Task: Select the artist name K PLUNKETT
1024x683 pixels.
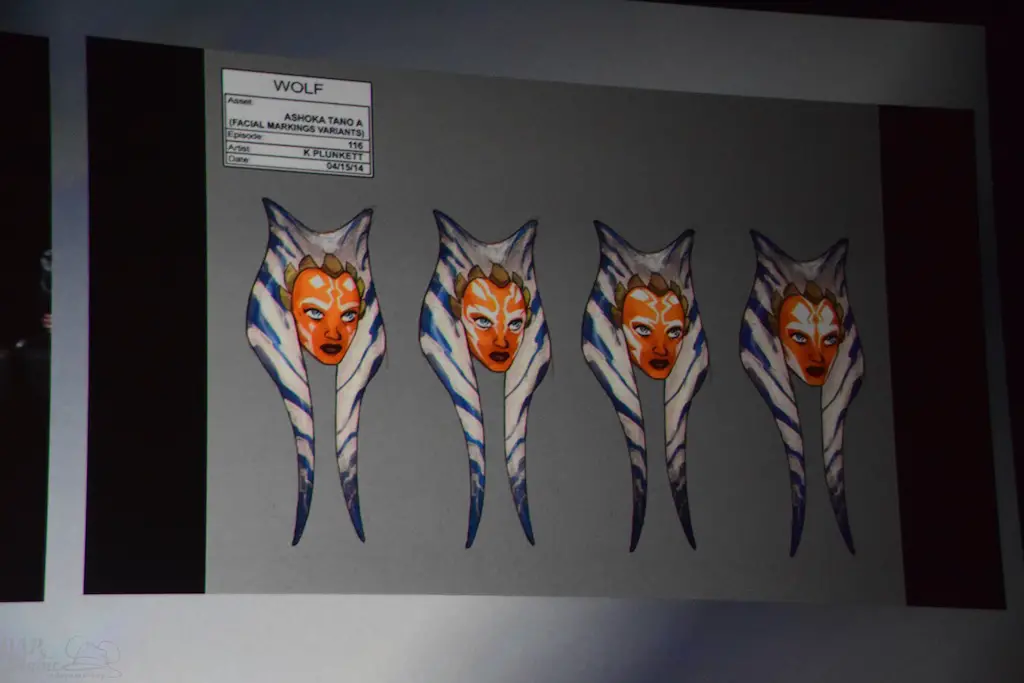Action: pyautogui.click(x=335, y=154)
